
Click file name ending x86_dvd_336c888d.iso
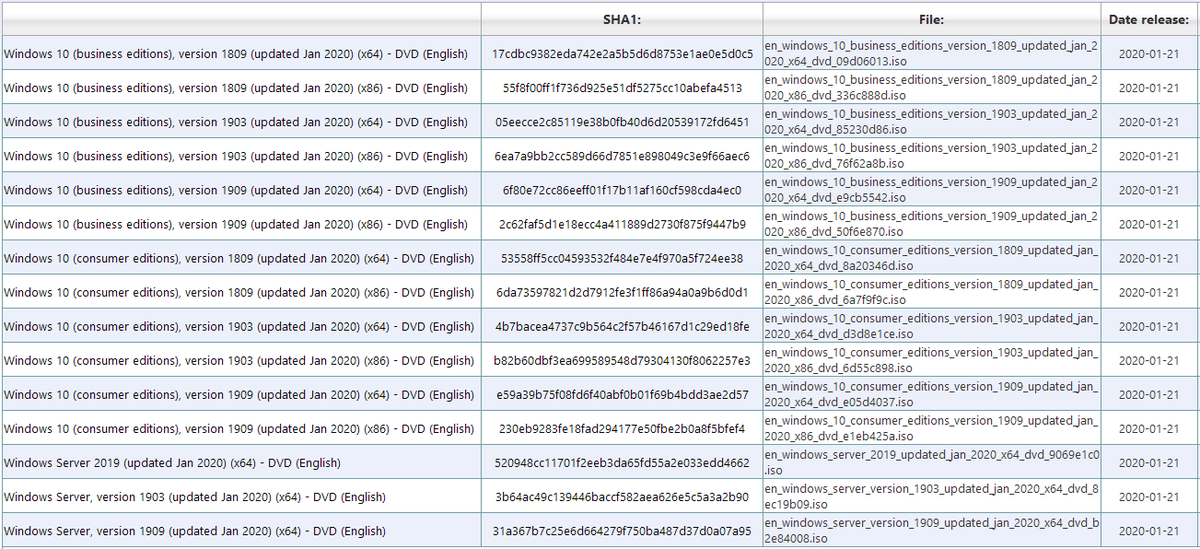pos(930,87)
